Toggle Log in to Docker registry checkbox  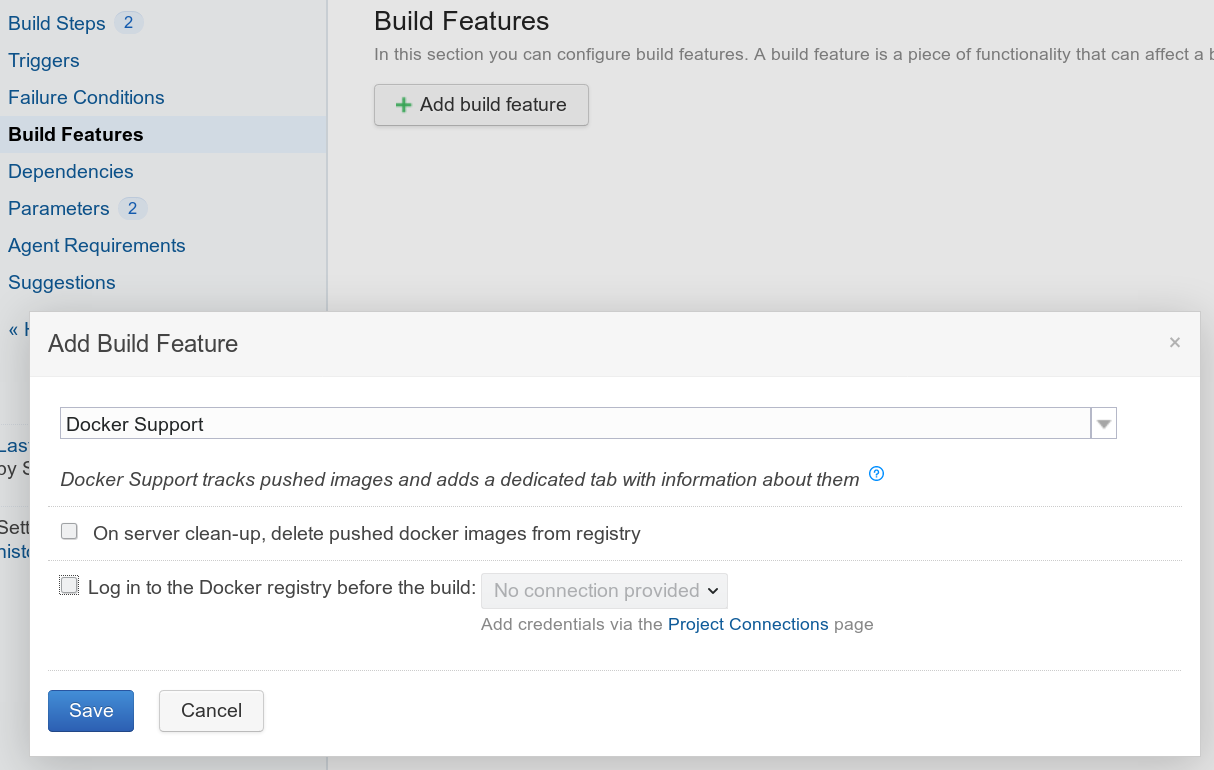[x=69, y=586]
